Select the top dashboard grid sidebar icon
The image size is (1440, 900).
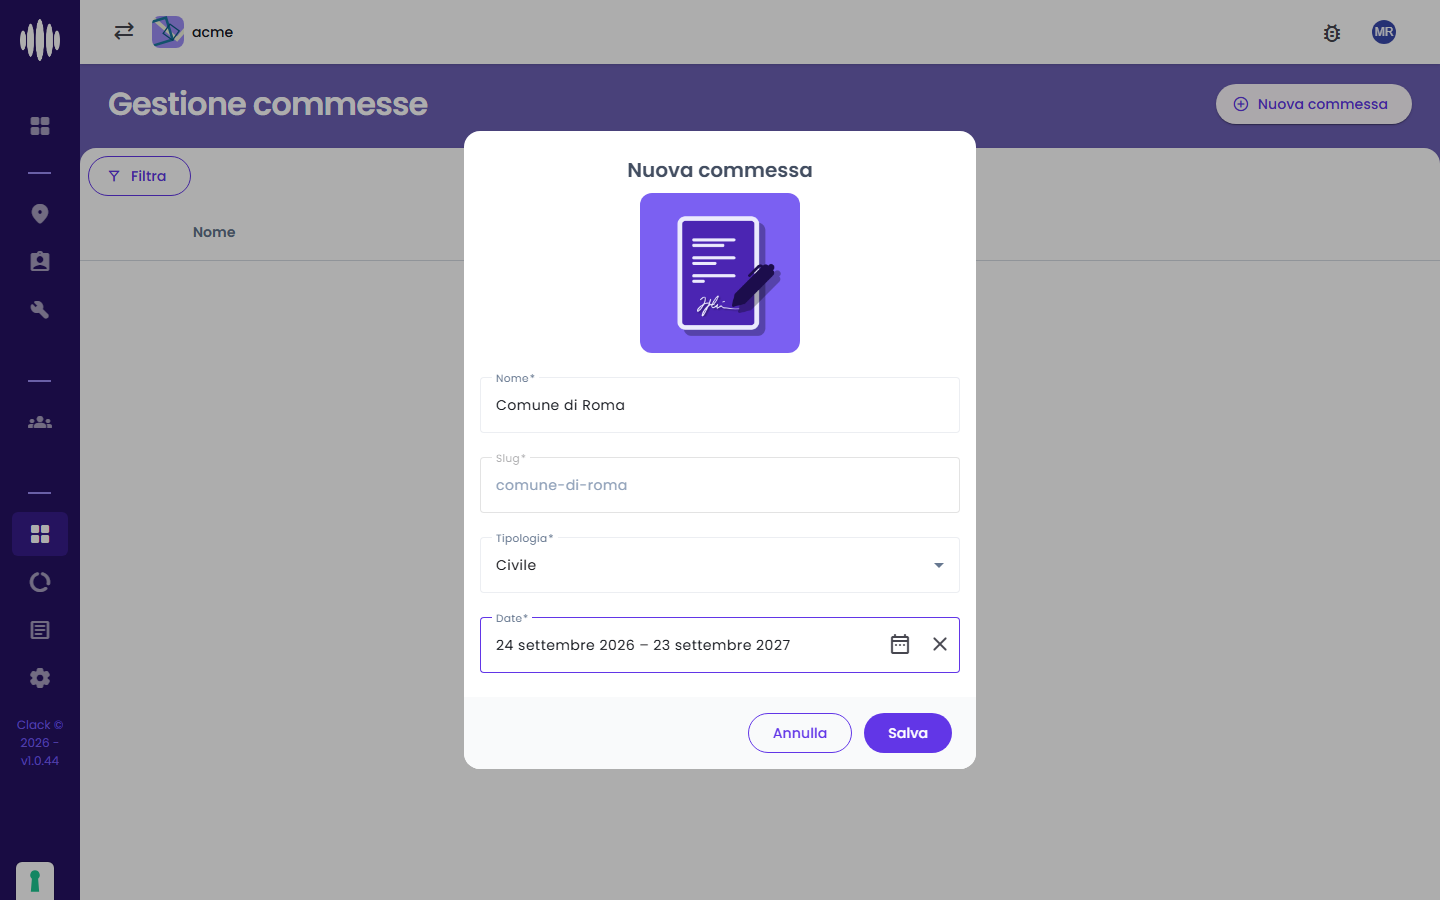(40, 126)
